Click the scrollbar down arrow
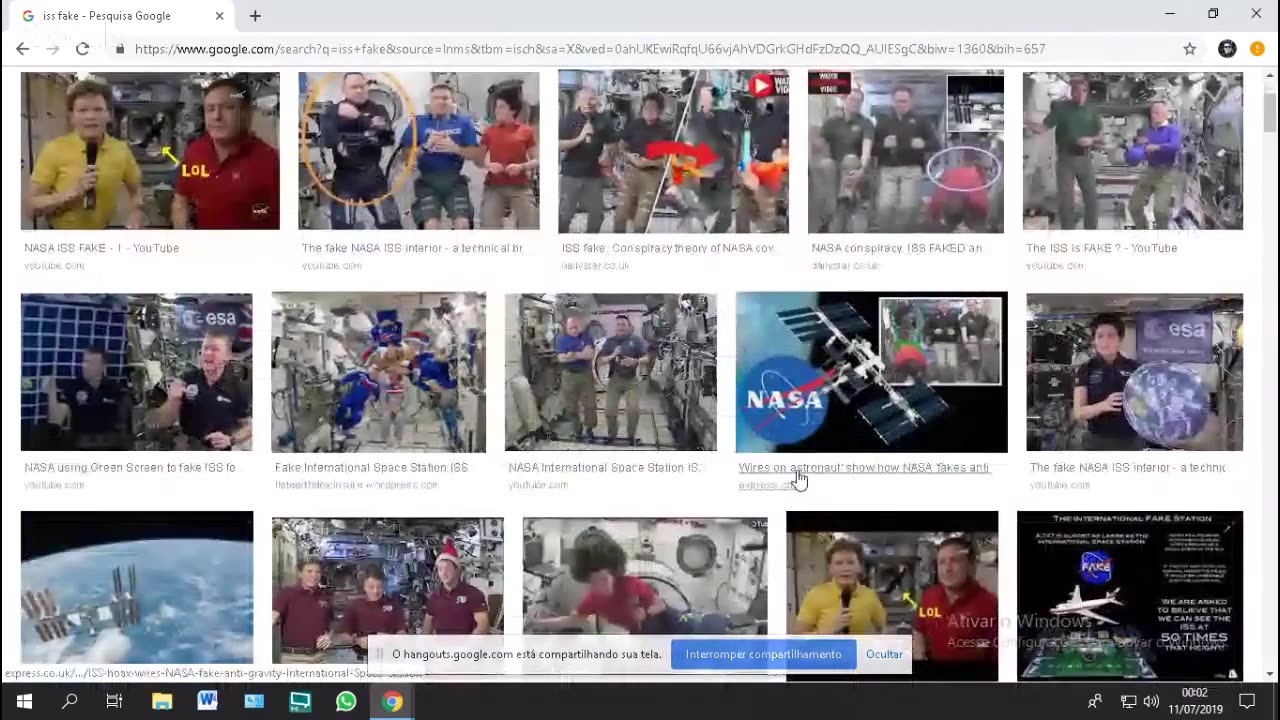 [x=1270, y=675]
